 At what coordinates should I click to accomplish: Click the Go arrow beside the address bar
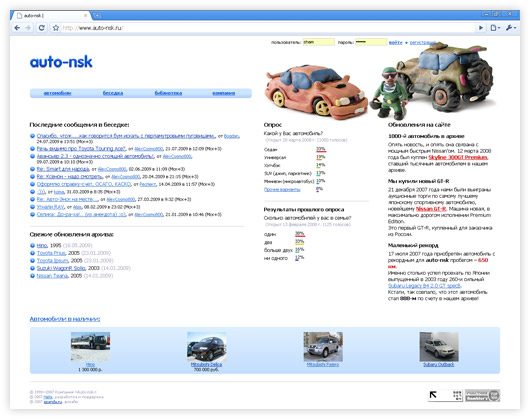pos(481,28)
